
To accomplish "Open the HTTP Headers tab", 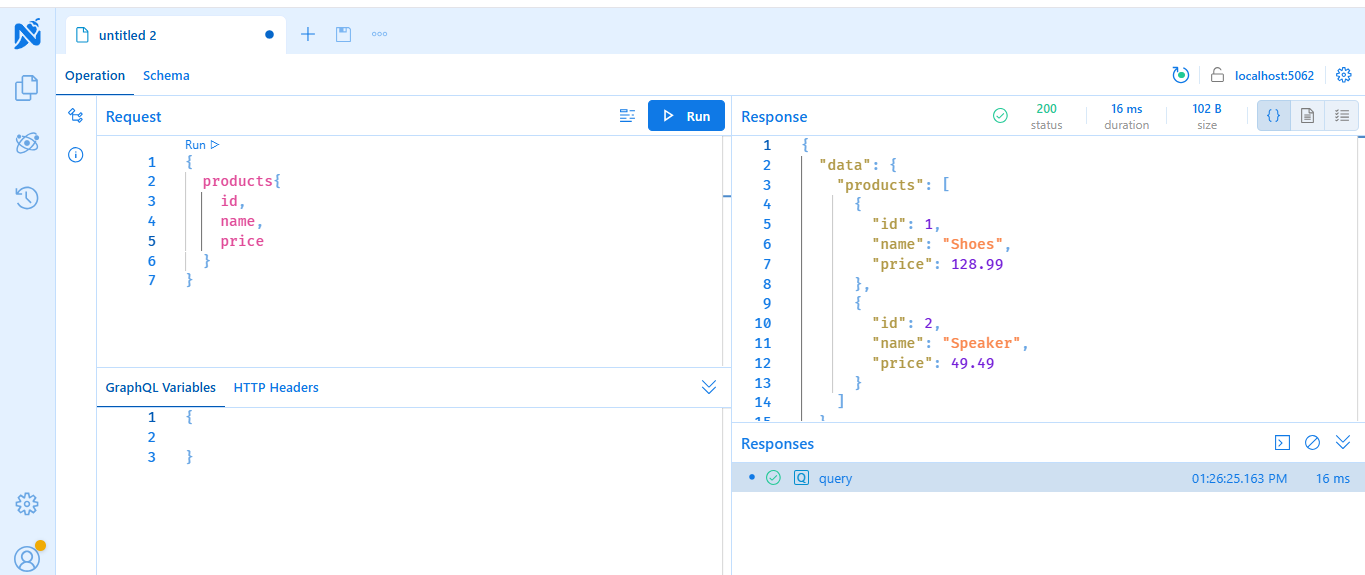I will click(x=276, y=387).
